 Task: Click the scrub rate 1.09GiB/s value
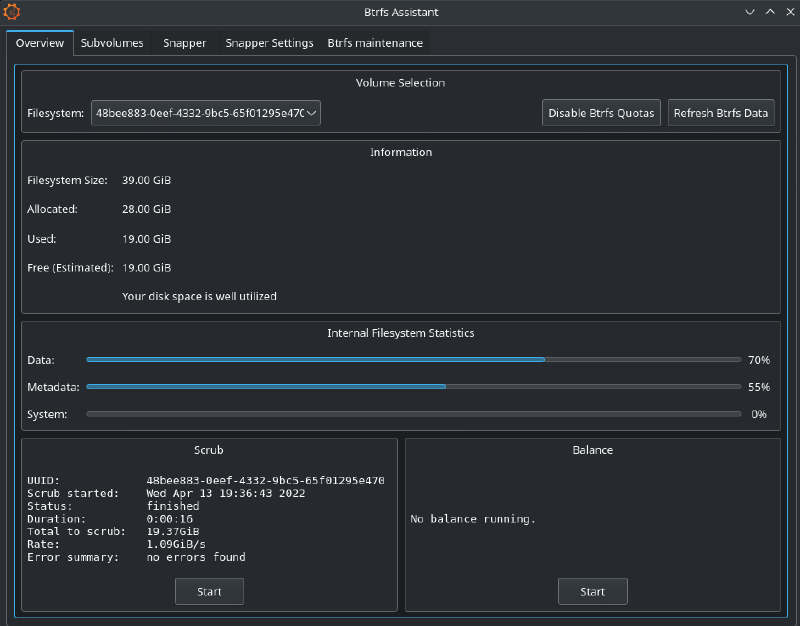(x=176, y=544)
